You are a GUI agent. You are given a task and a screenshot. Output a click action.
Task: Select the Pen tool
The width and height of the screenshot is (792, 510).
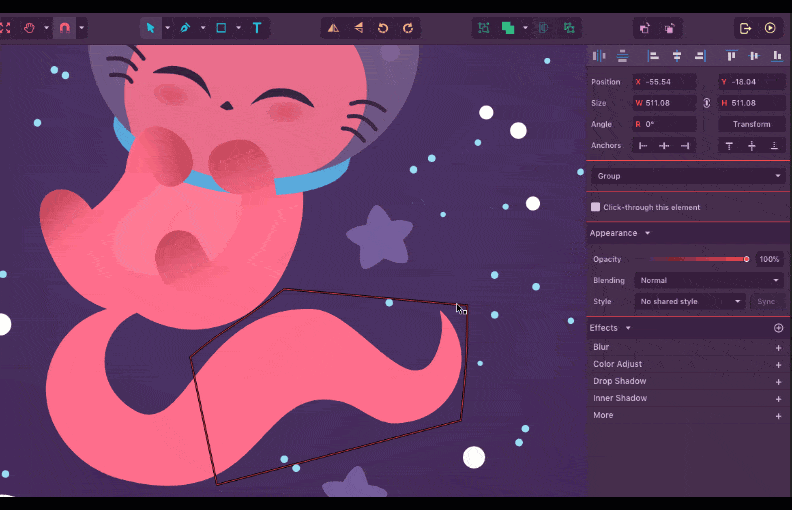point(185,28)
